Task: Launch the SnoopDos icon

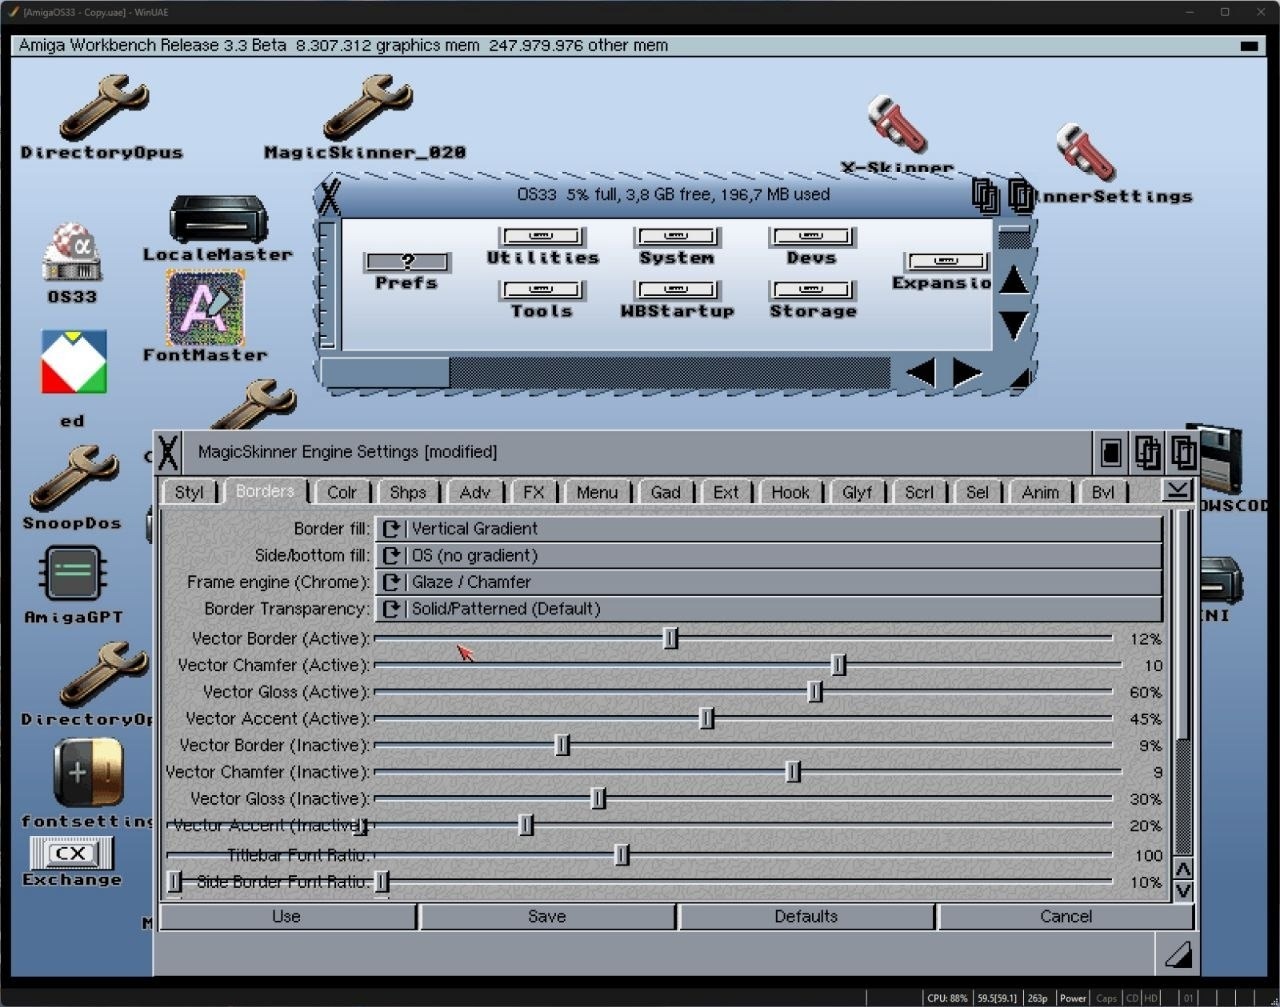Action: tap(74, 478)
